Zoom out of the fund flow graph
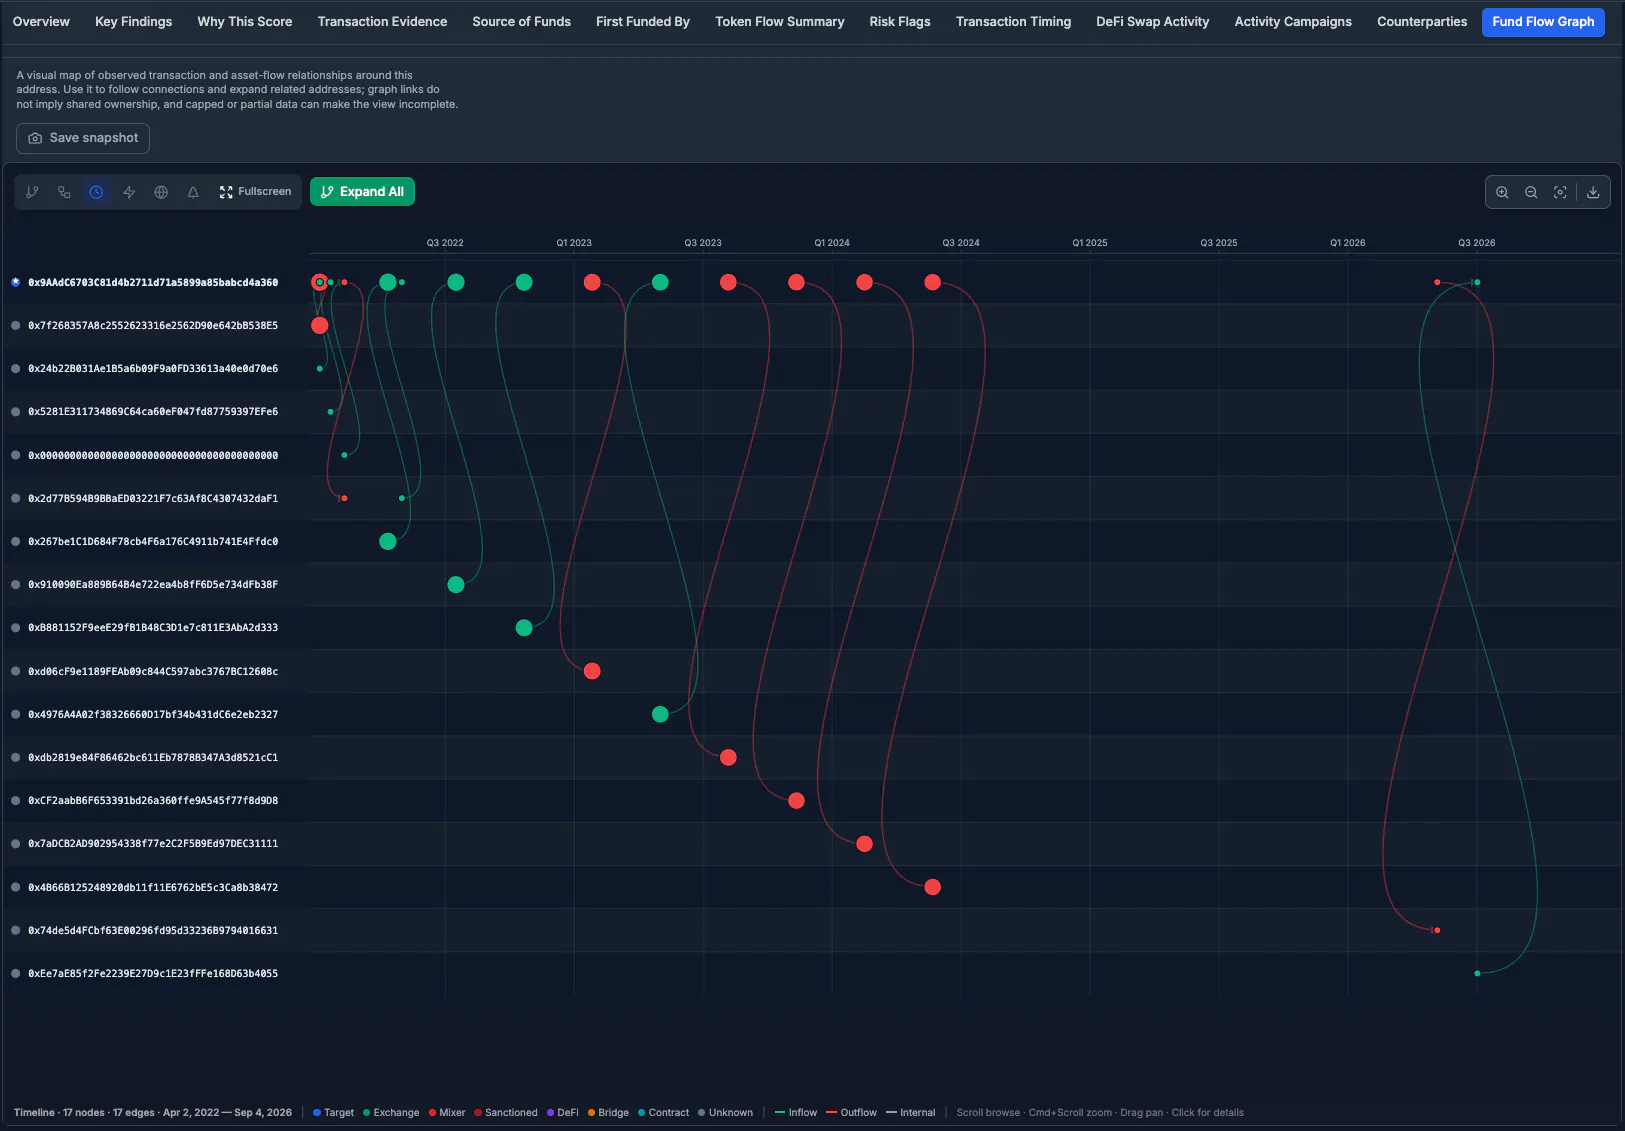The width and height of the screenshot is (1625, 1131). click(x=1531, y=192)
